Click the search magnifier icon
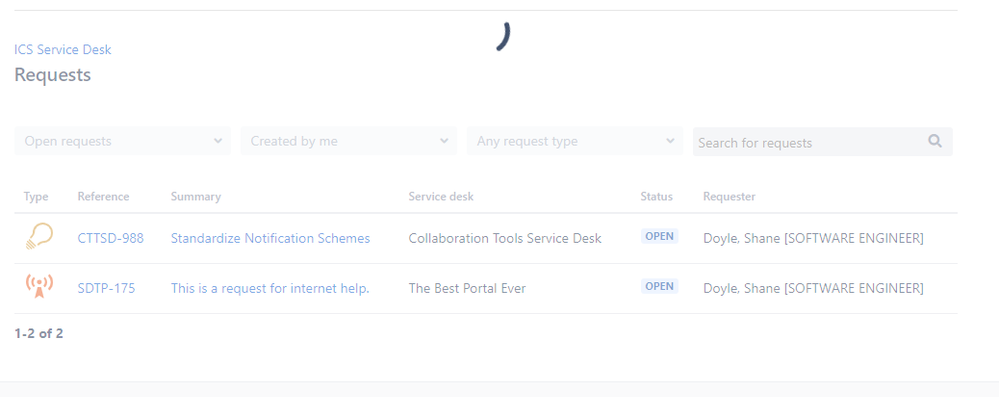The image size is (999, 397). click(935, 141)
